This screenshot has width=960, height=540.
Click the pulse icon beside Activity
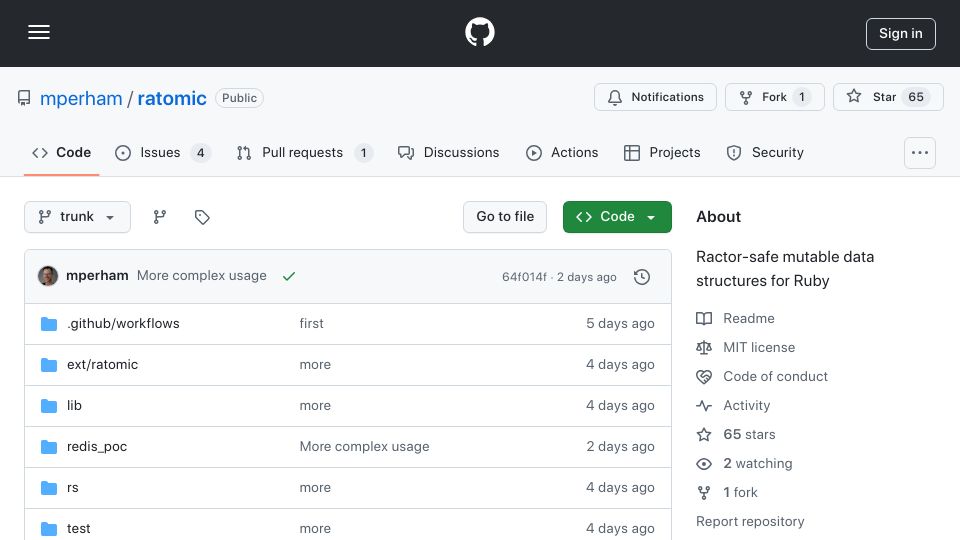point(704,405)
